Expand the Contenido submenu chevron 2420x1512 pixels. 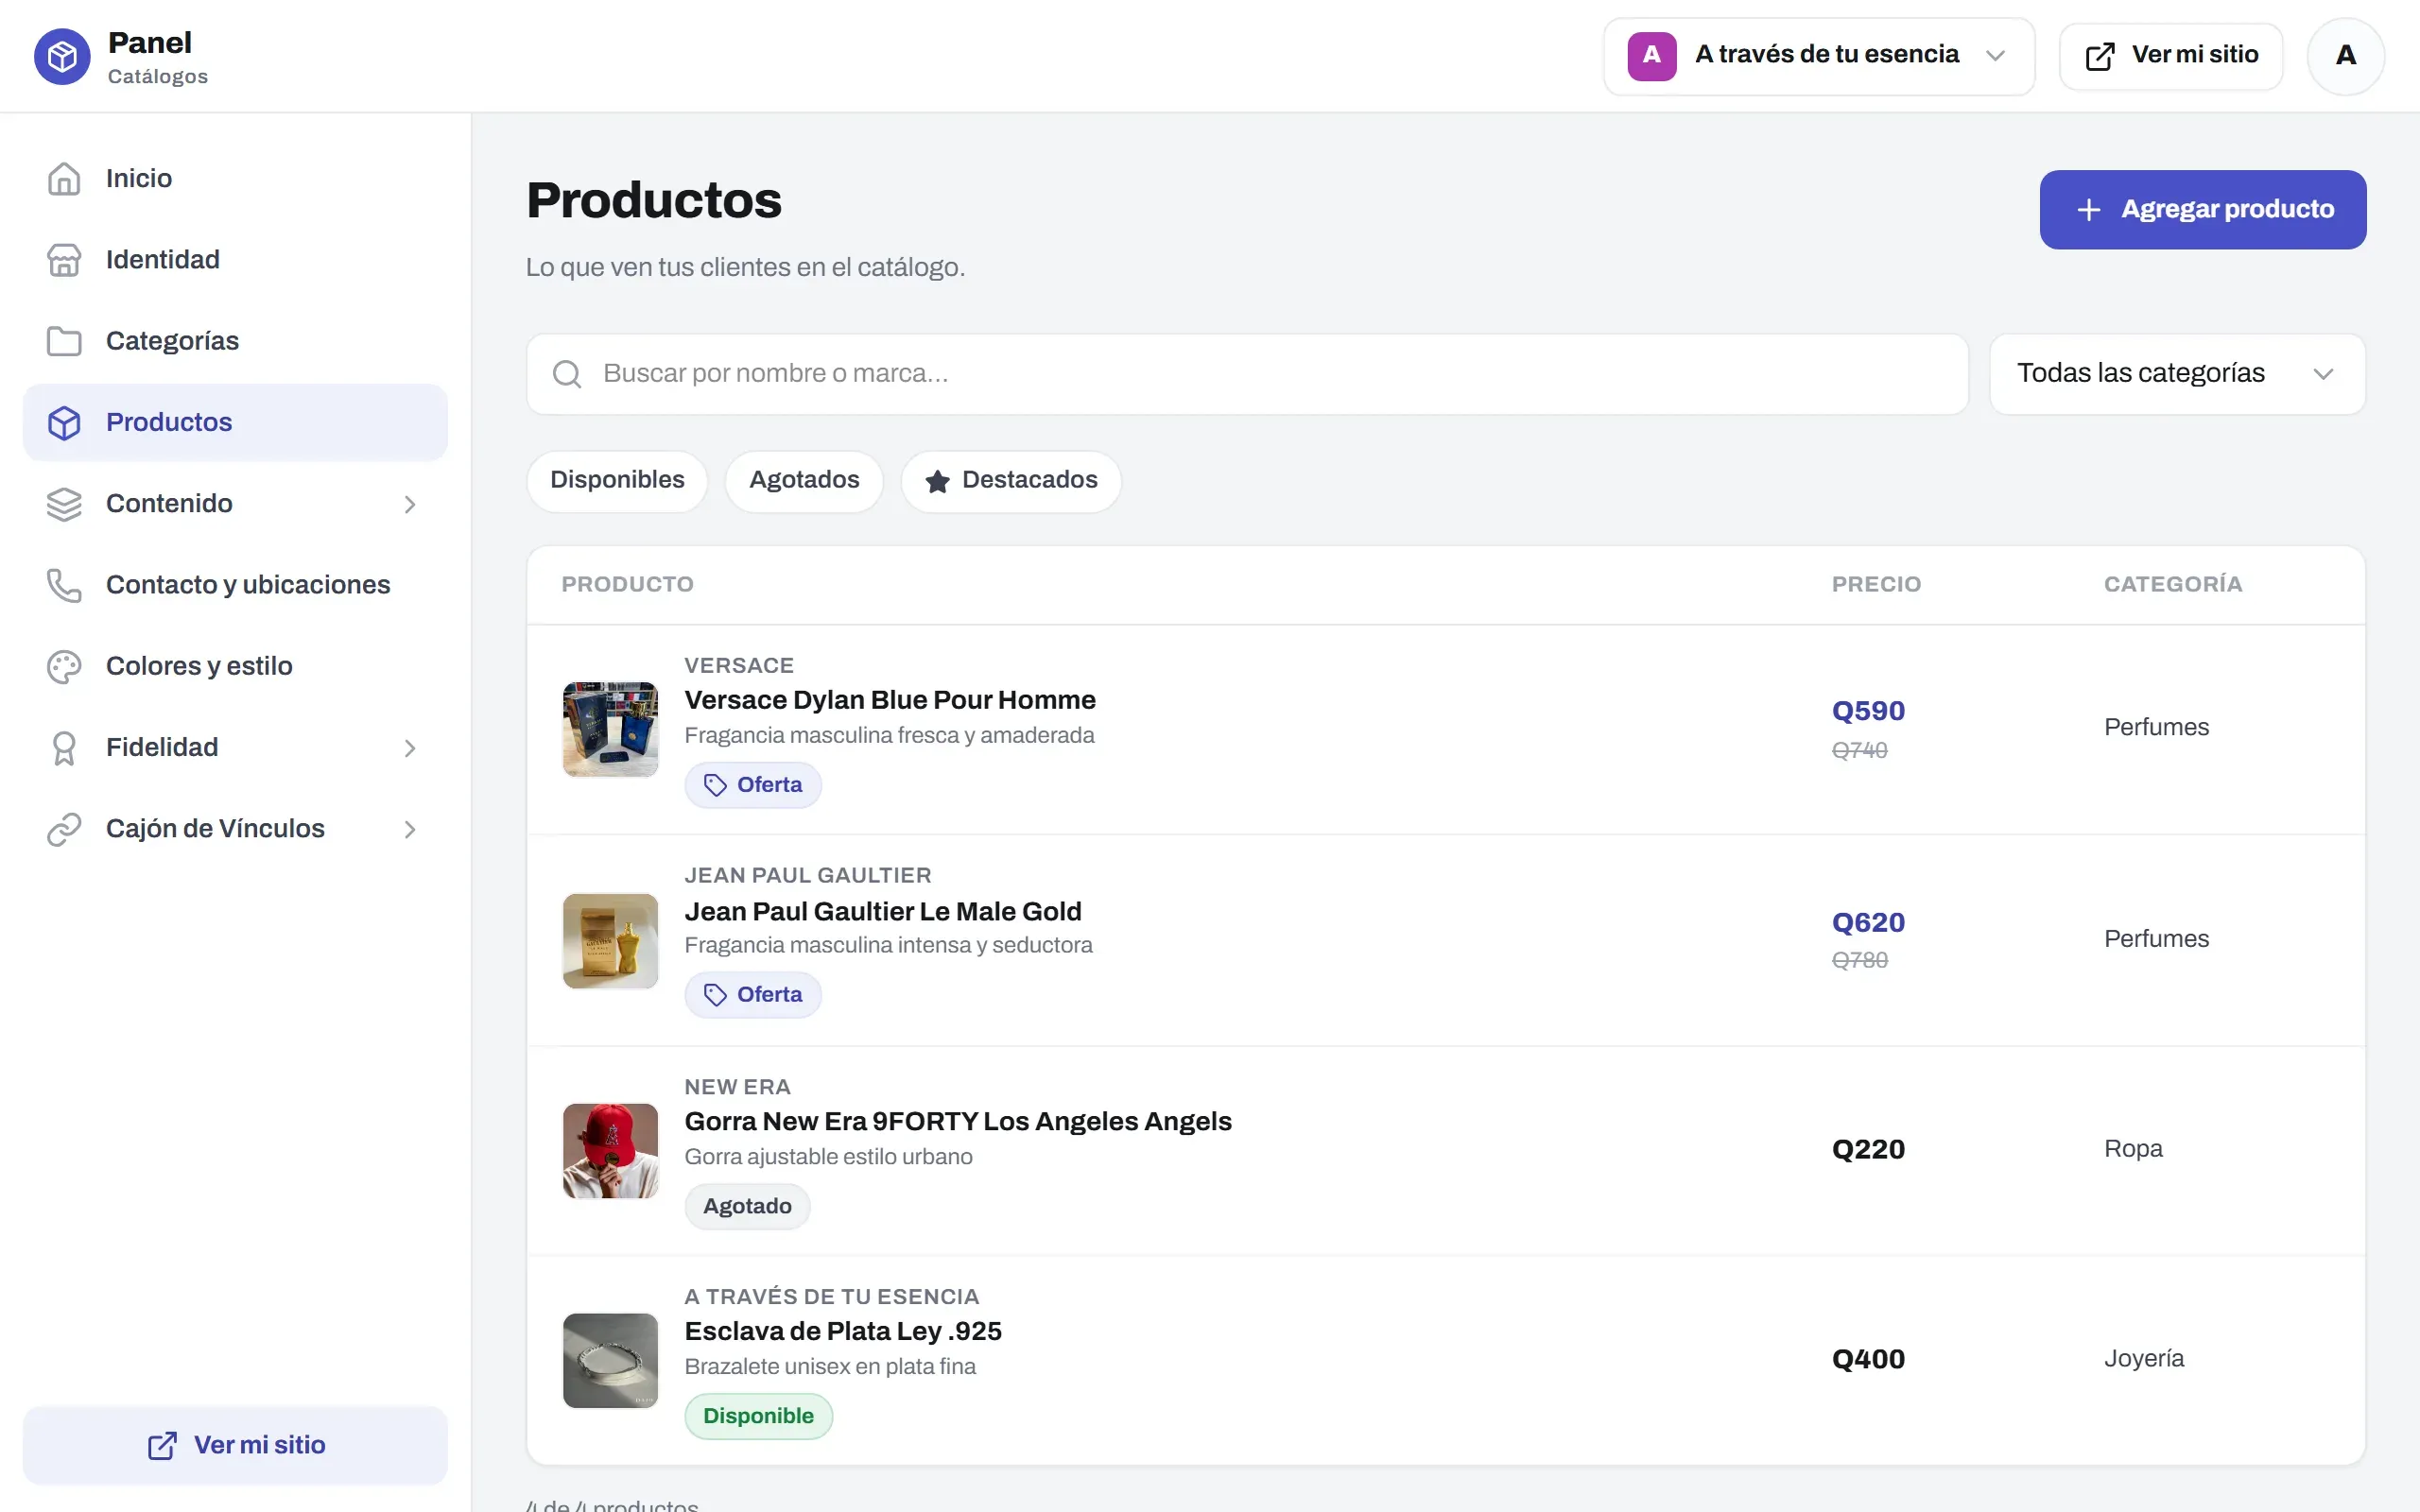point(409,504)
